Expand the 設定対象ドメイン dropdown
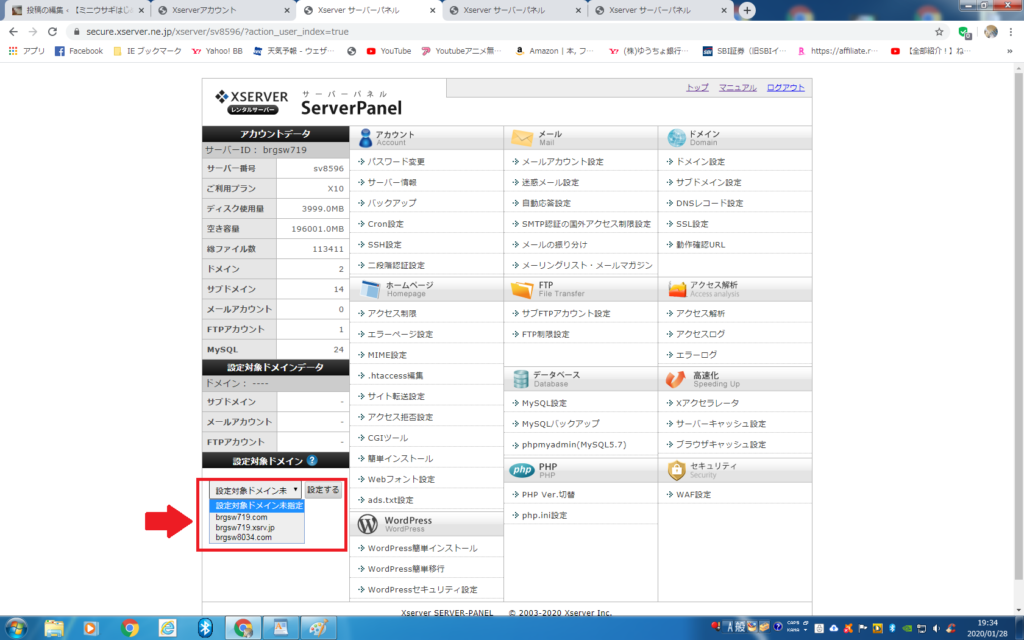 tap(255, 490)
